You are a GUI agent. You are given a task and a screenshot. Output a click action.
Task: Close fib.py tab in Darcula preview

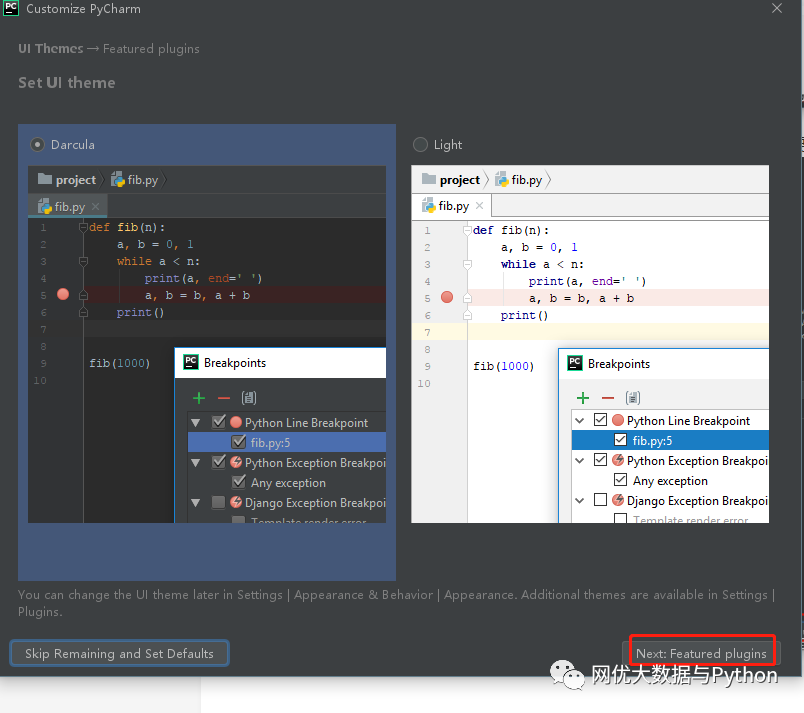click(95, 207)
